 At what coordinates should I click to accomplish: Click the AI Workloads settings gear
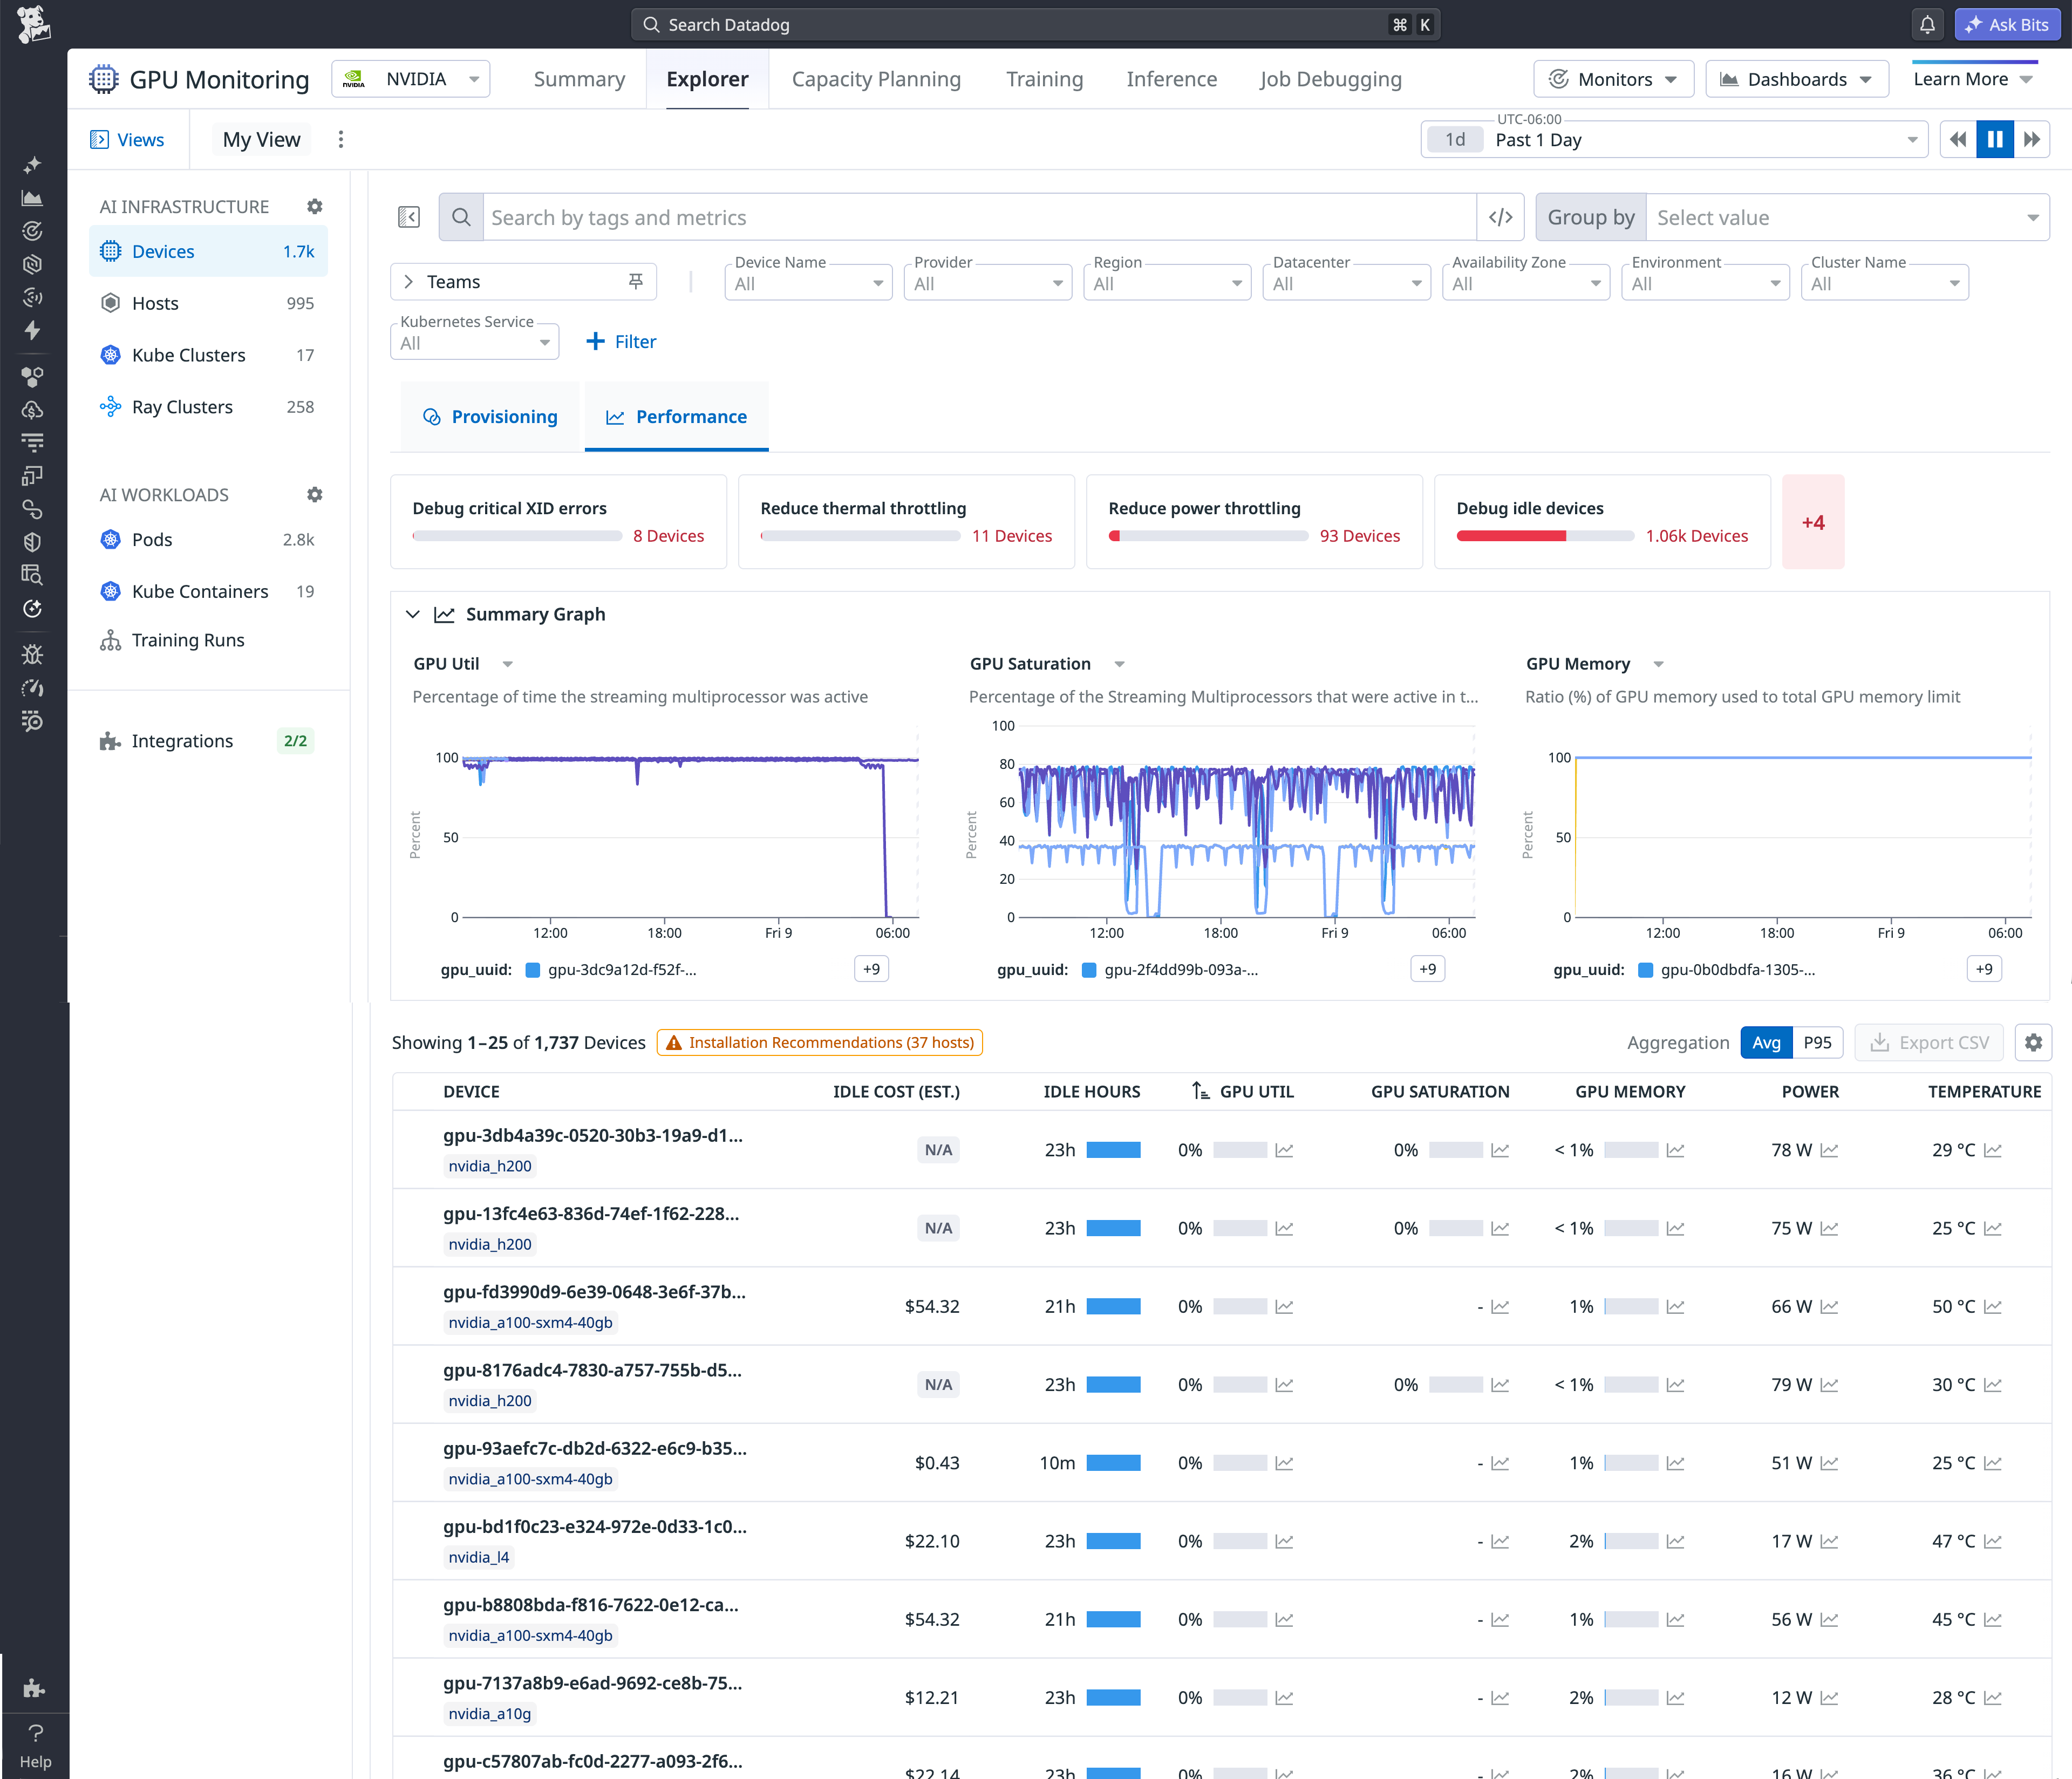click(315, 494)
